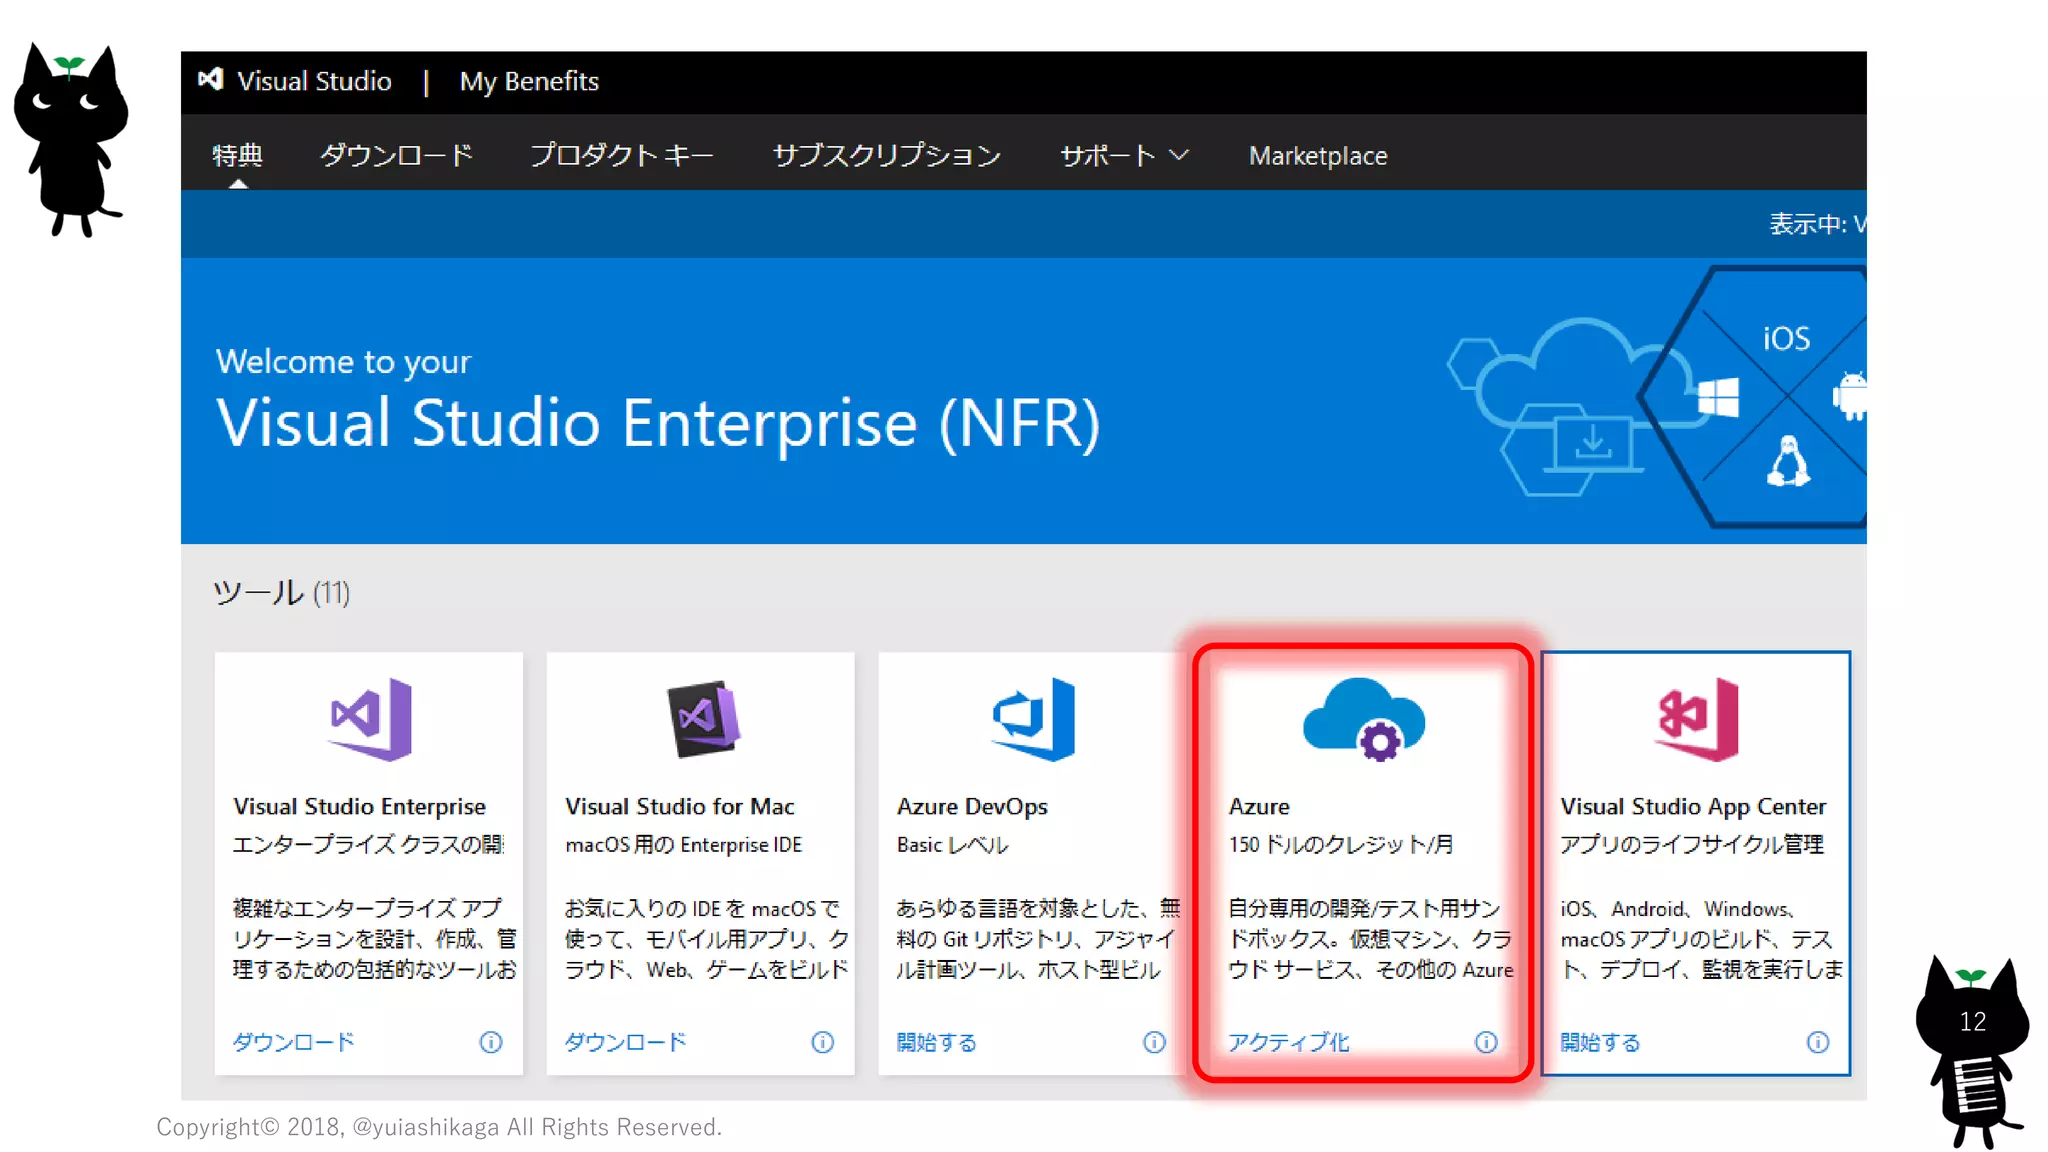Open info icon on Azure card
The image size is (2048, 1152).
coord(1486,1042)
